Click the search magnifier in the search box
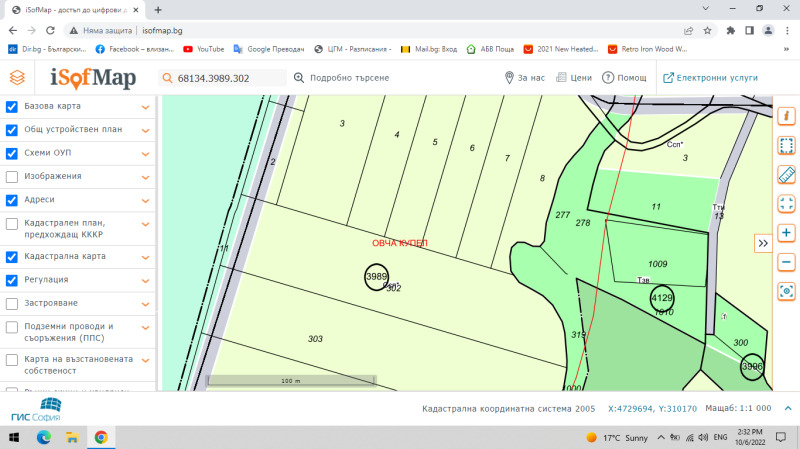Viewport: 800px width, 449px height. pyautogui.click(x=167, y=78)
